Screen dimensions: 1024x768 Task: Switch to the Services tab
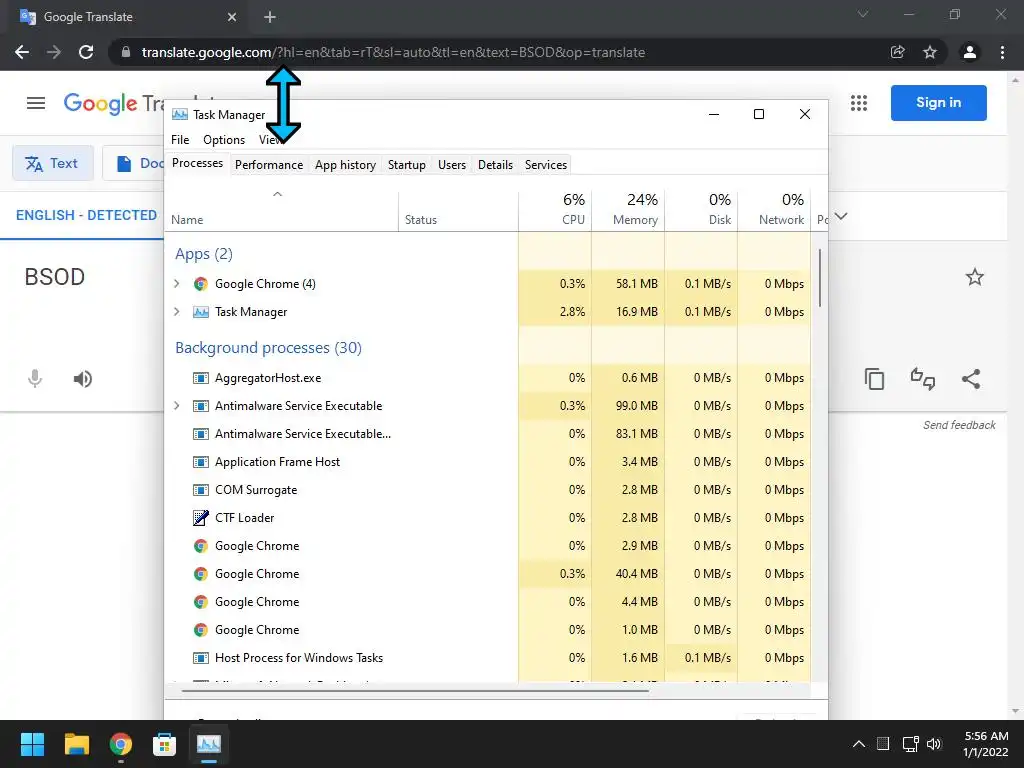pos(546,165)
